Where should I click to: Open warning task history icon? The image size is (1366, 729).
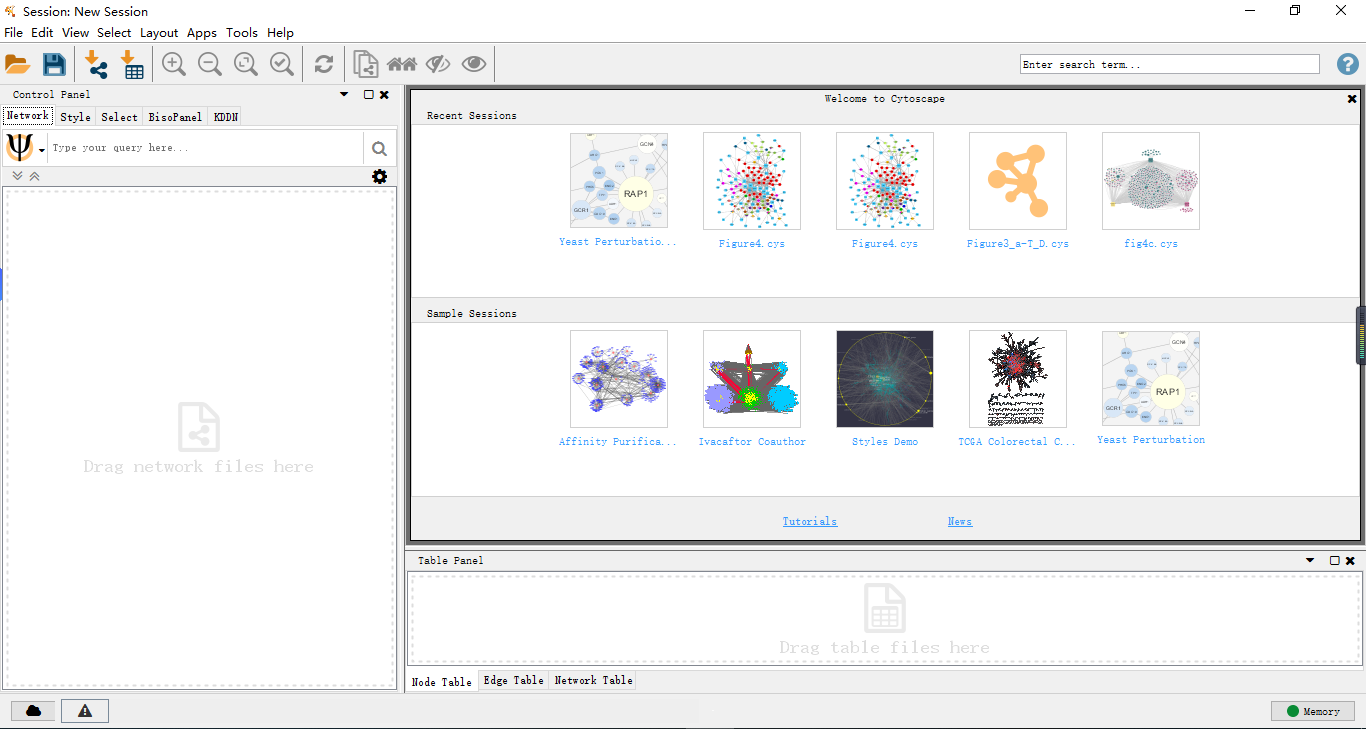(x=85, y=711)
